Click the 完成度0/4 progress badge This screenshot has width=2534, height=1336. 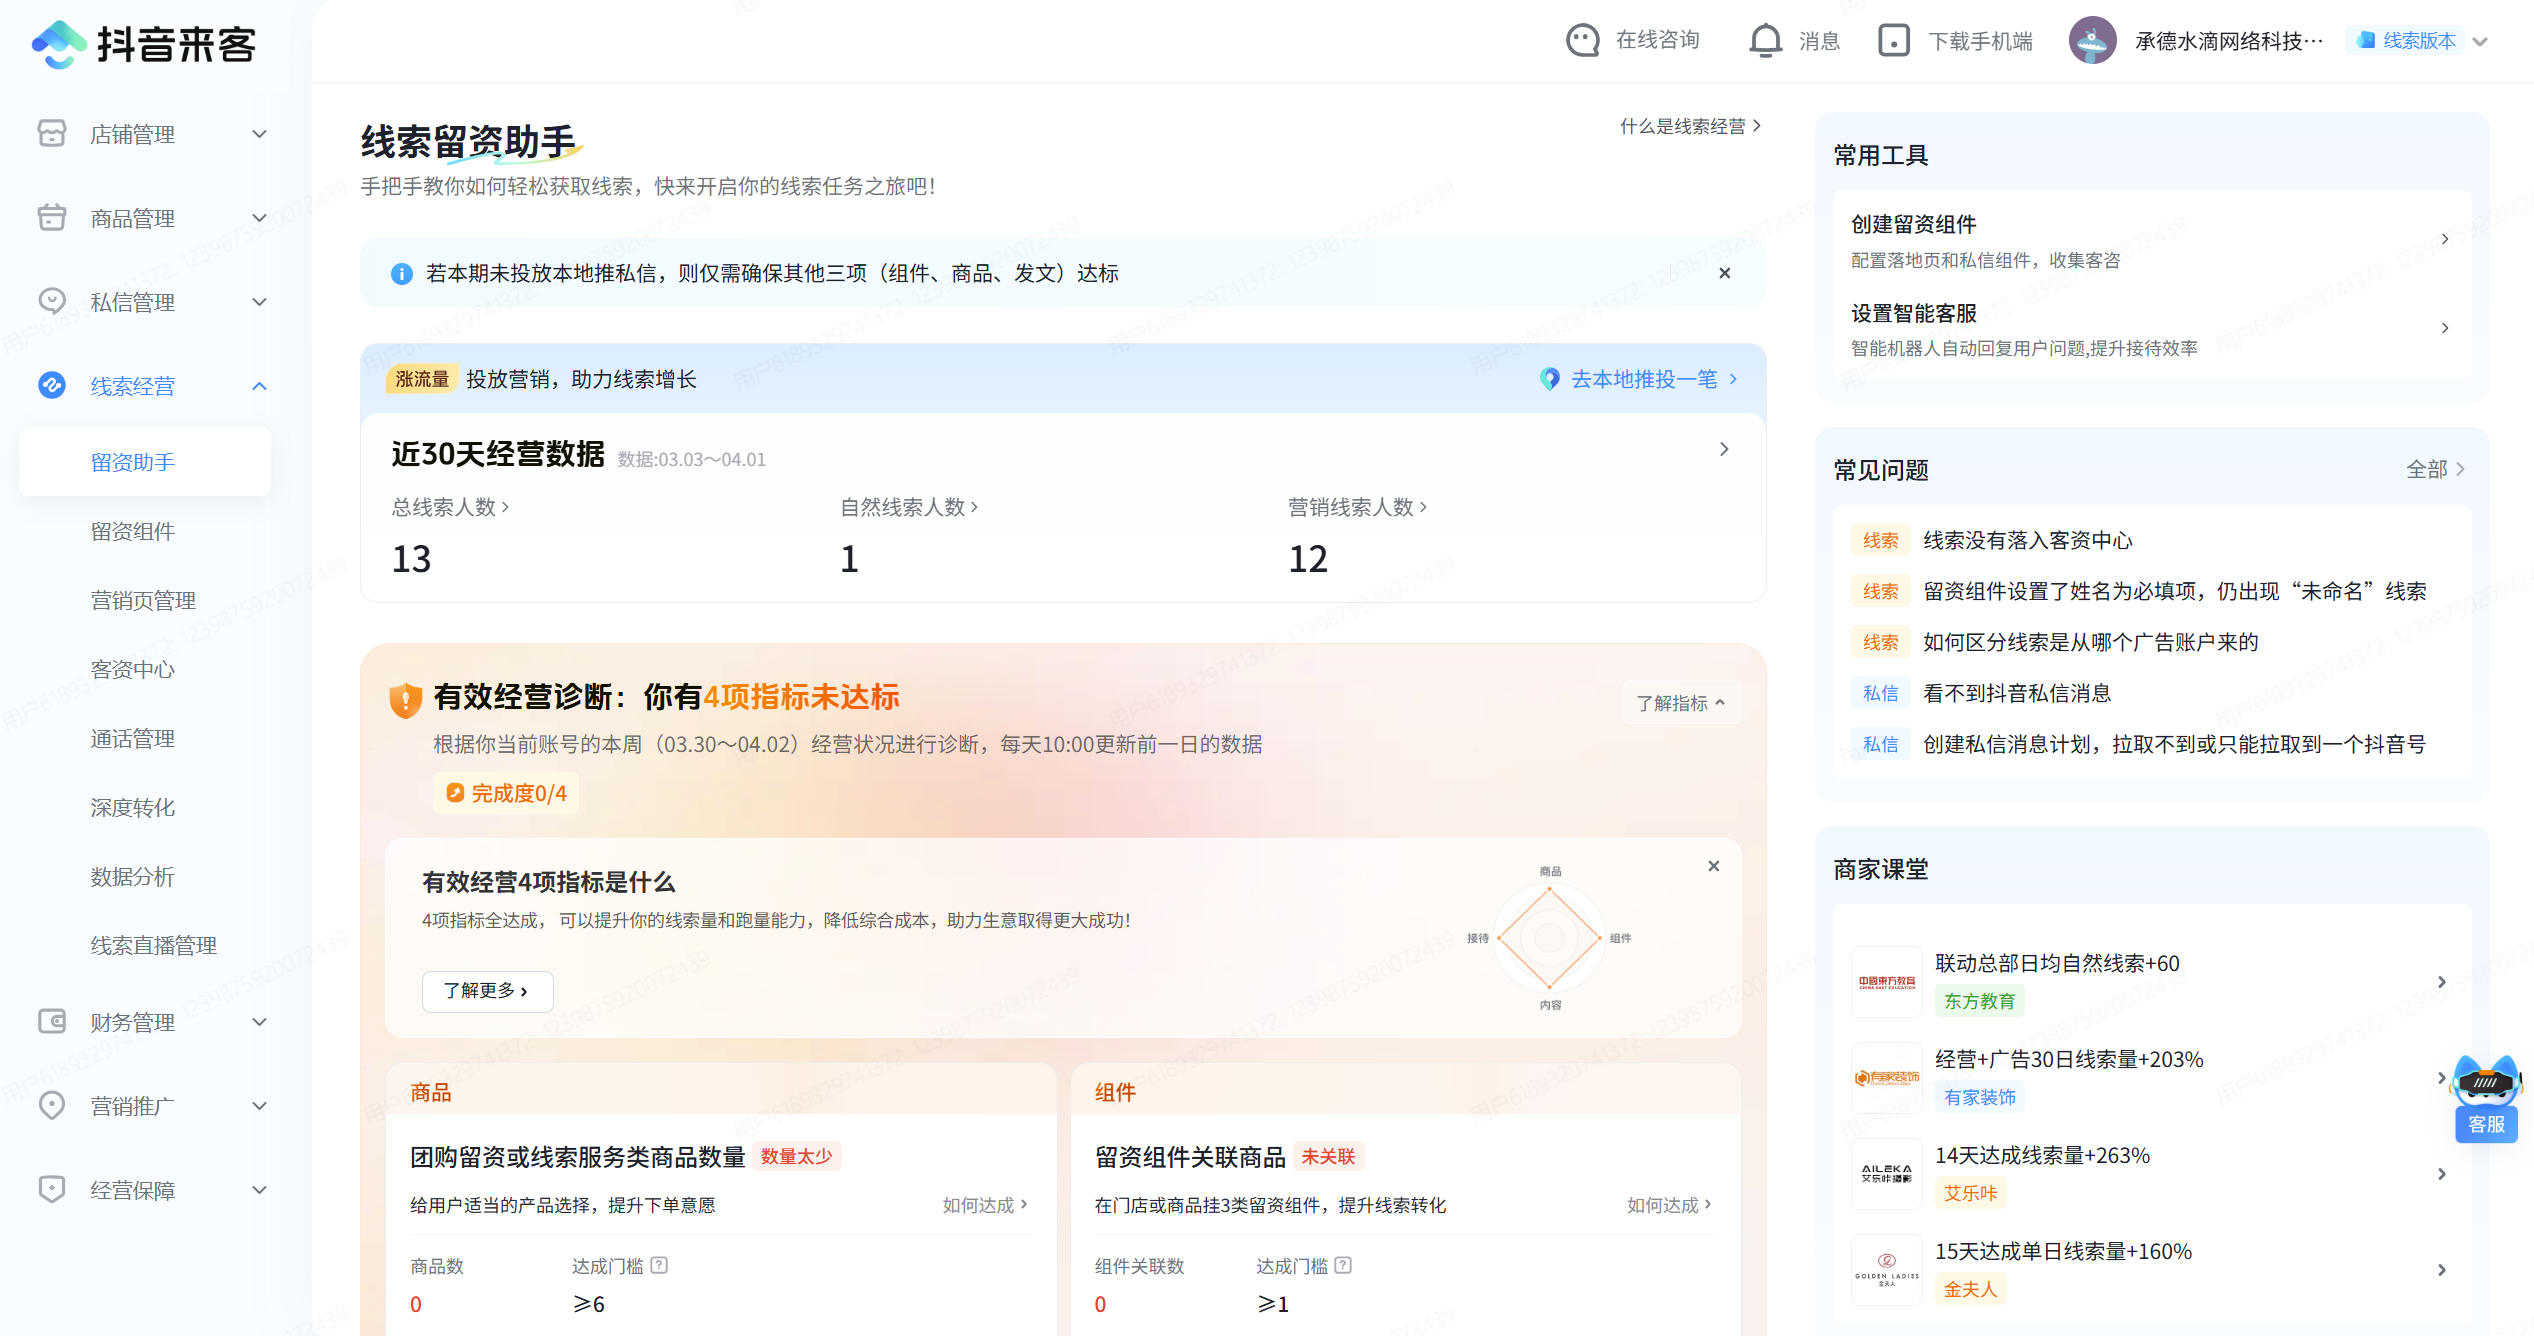[506, 792]
